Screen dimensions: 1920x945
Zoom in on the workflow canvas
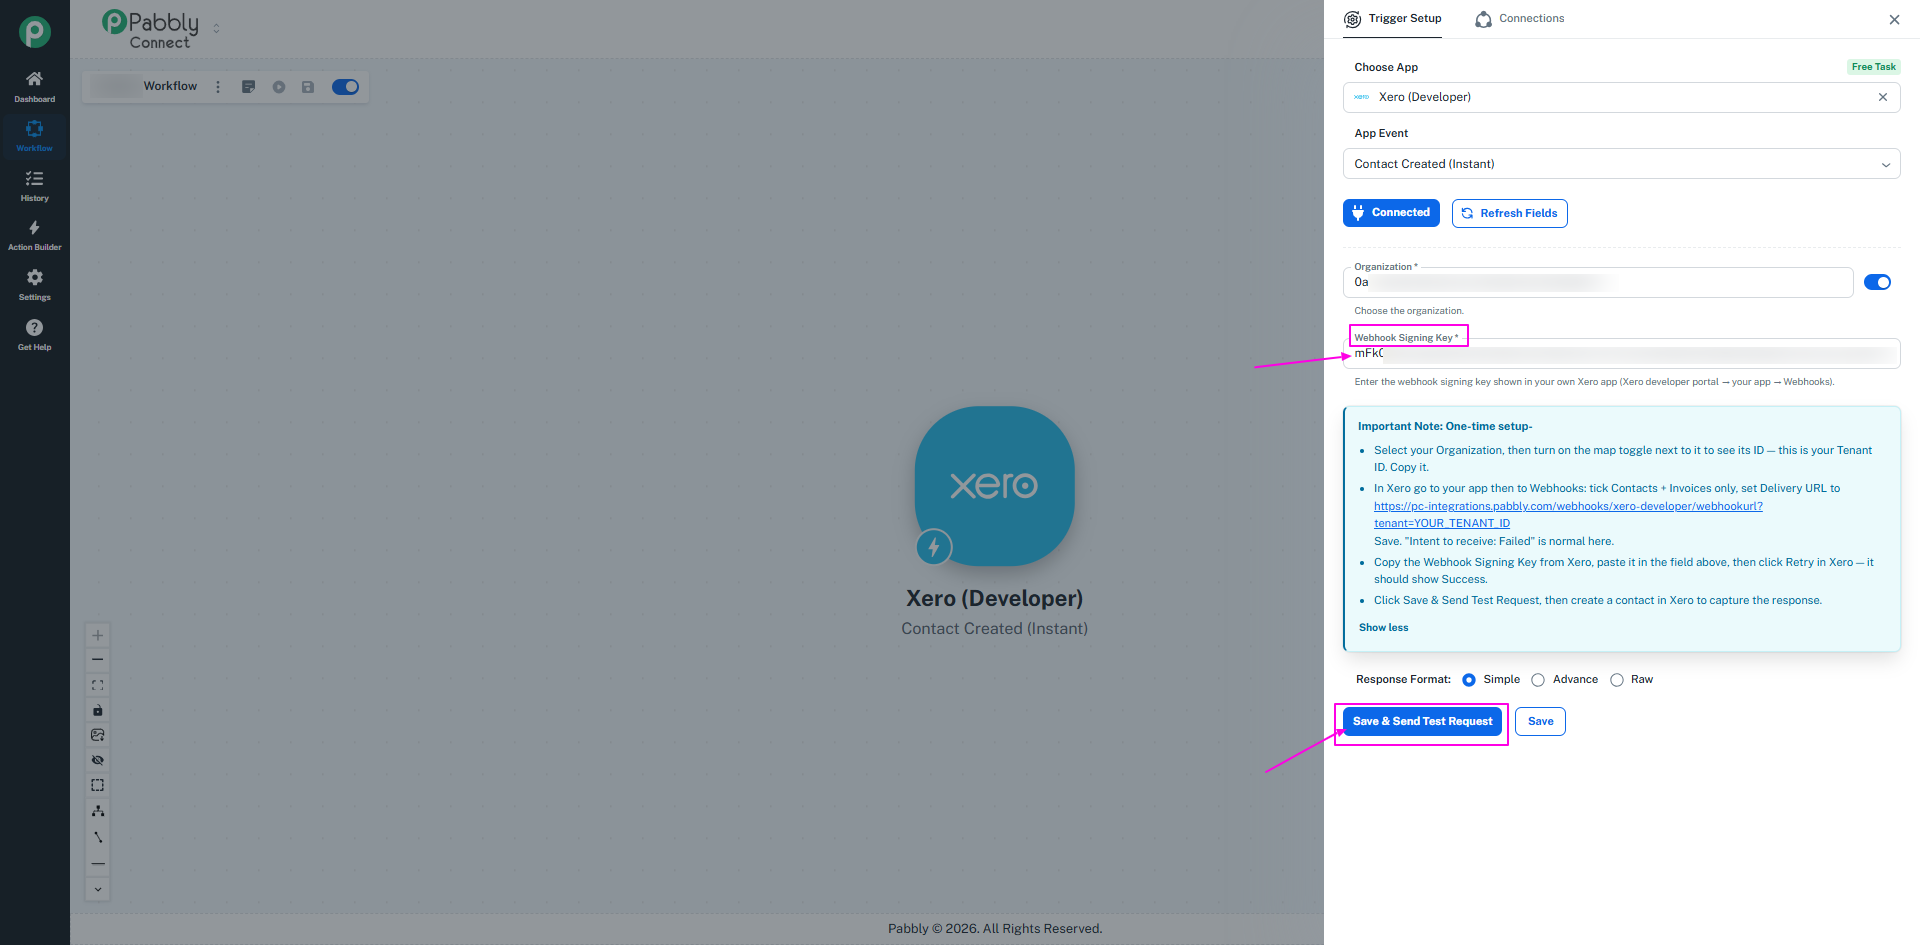[98, 635]
